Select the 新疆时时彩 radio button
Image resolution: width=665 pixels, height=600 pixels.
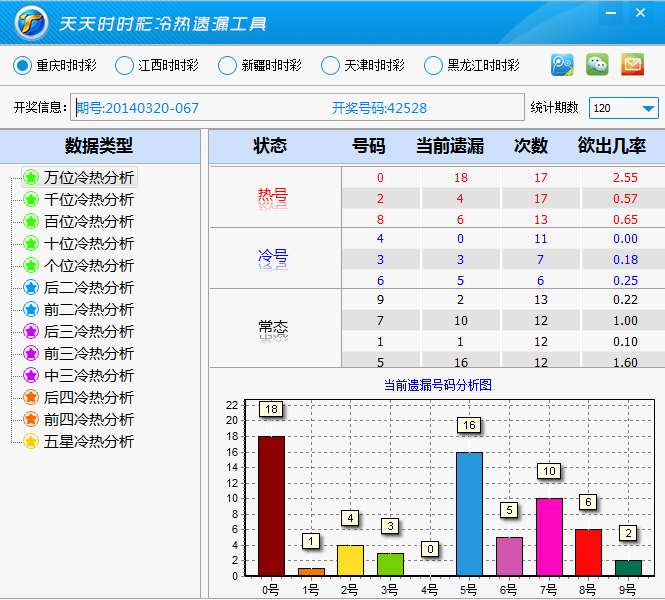tap(227, 66)
